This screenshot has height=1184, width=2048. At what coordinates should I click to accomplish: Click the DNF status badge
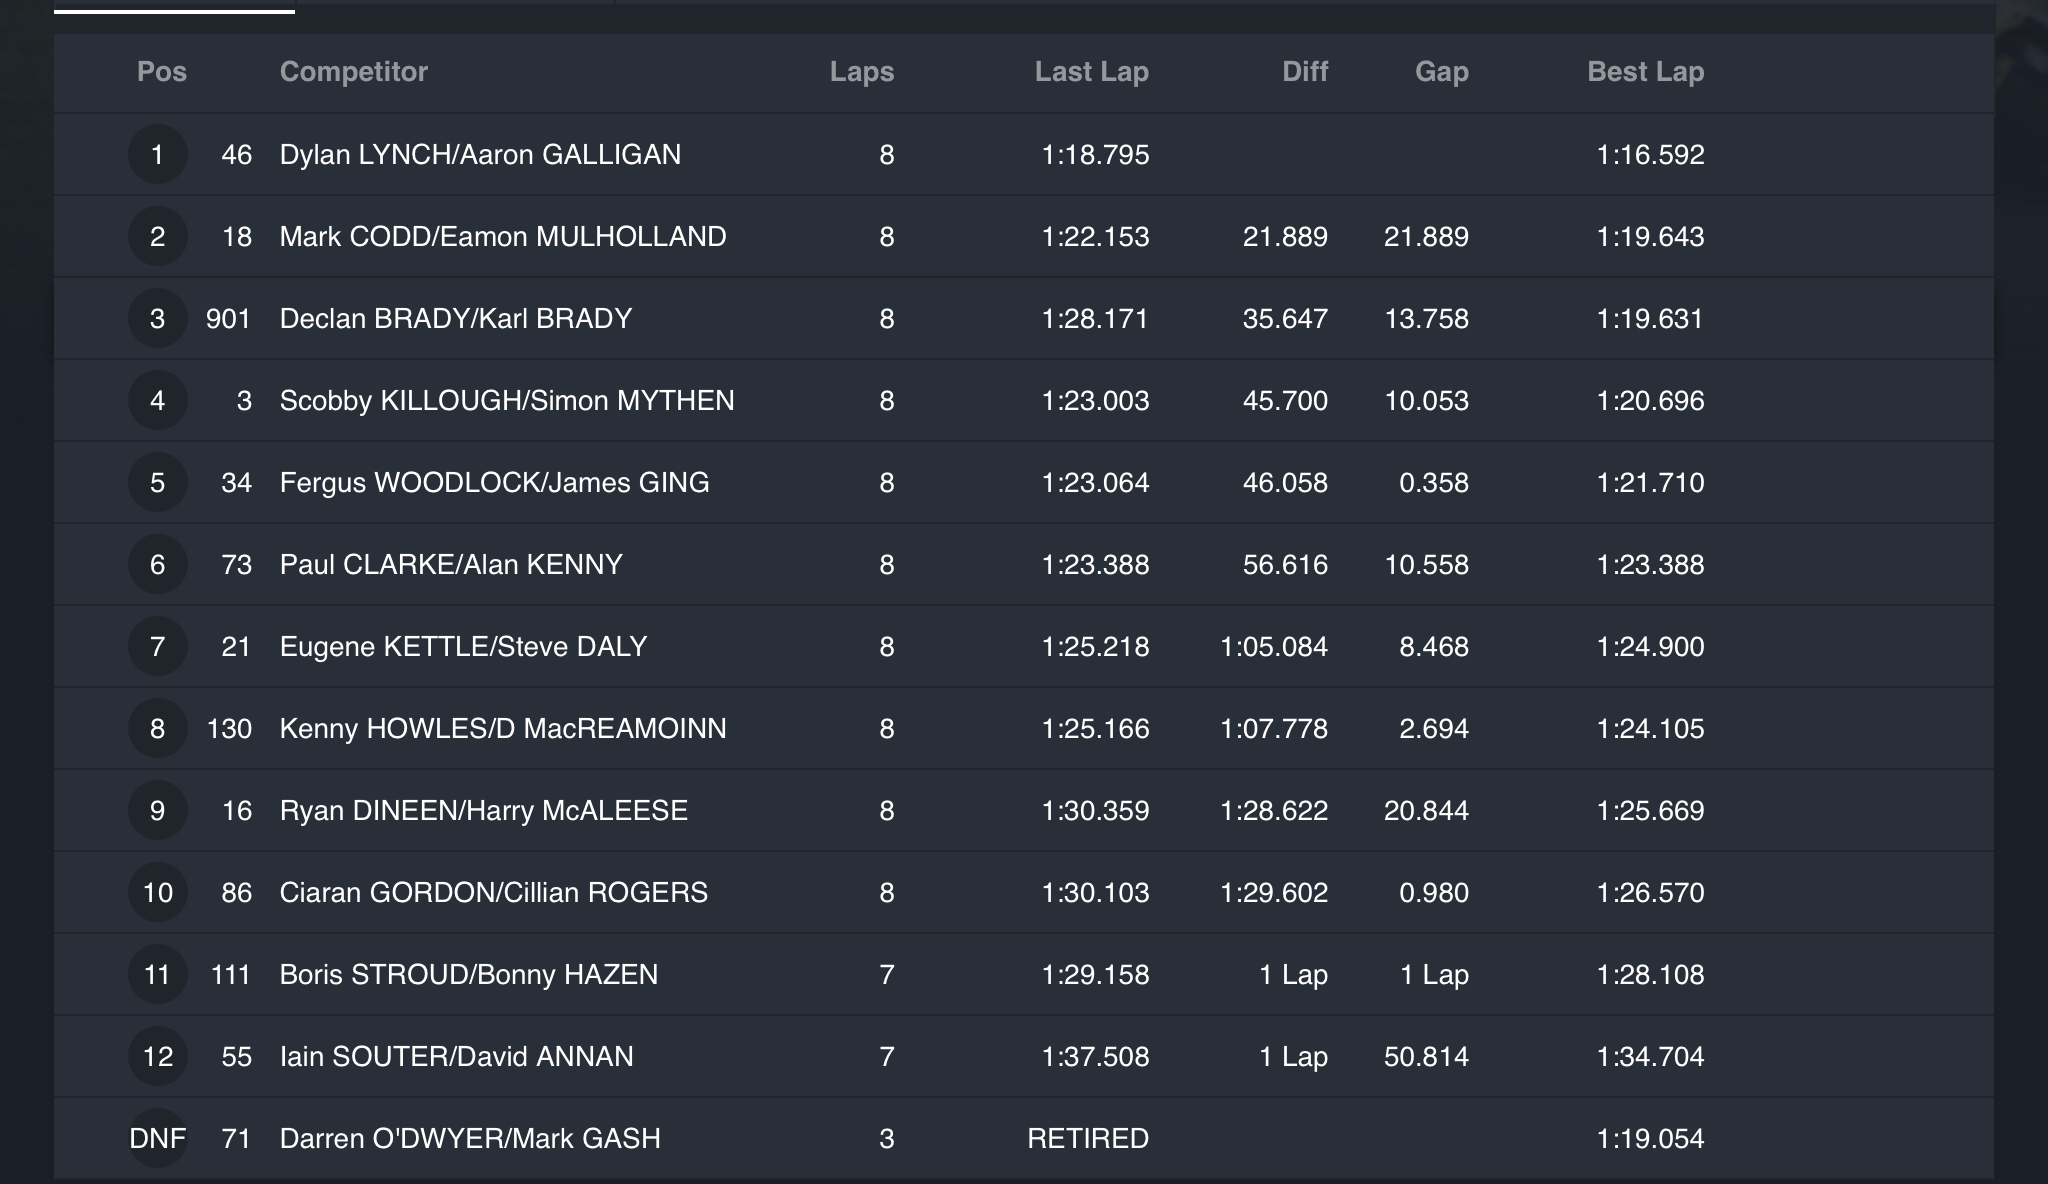tap(157, 1138)
